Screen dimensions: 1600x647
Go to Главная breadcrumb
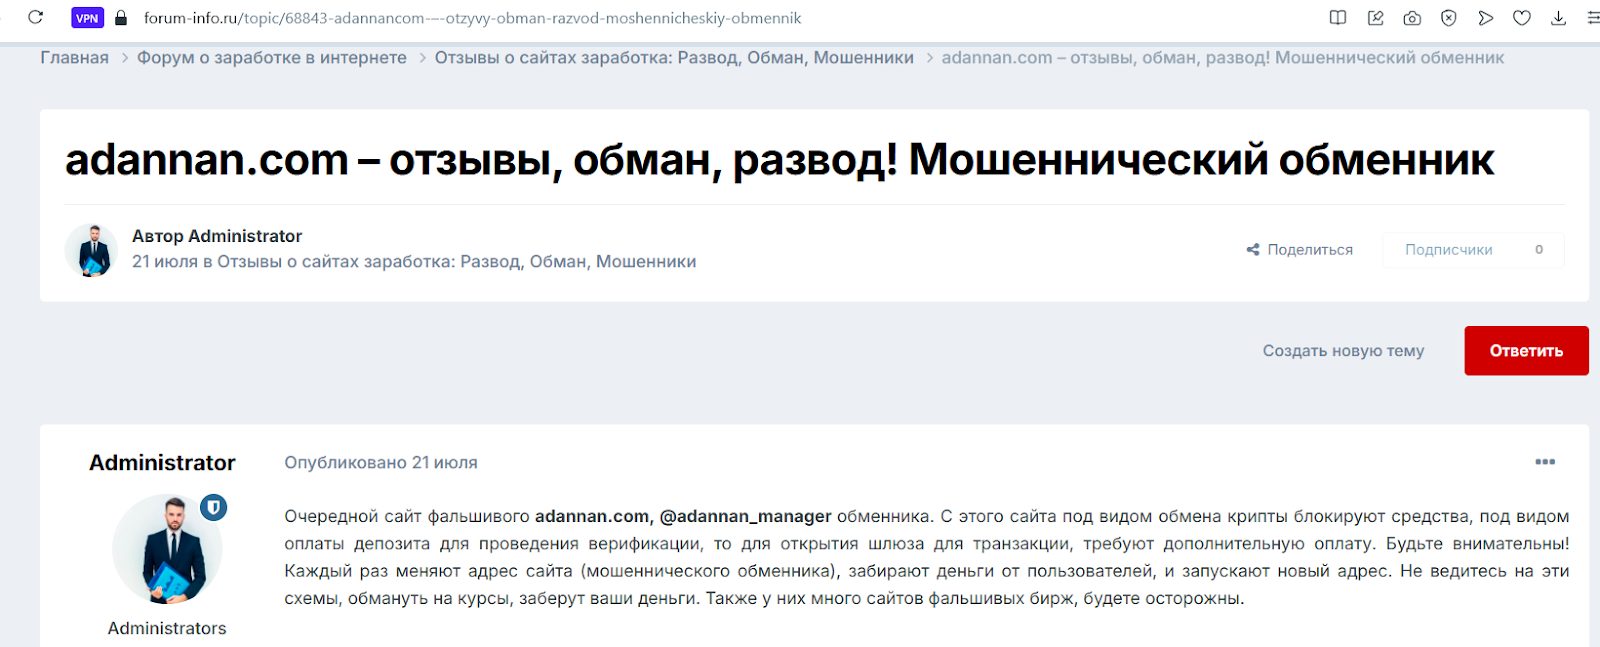[x=74, y=58]
